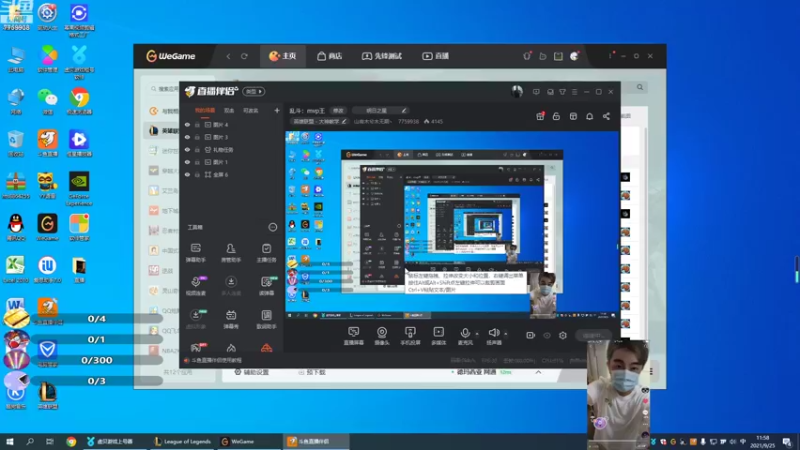Open the filter menu in title bar
Viewport: 800px width, 450px height.
[x=562, y=92]
